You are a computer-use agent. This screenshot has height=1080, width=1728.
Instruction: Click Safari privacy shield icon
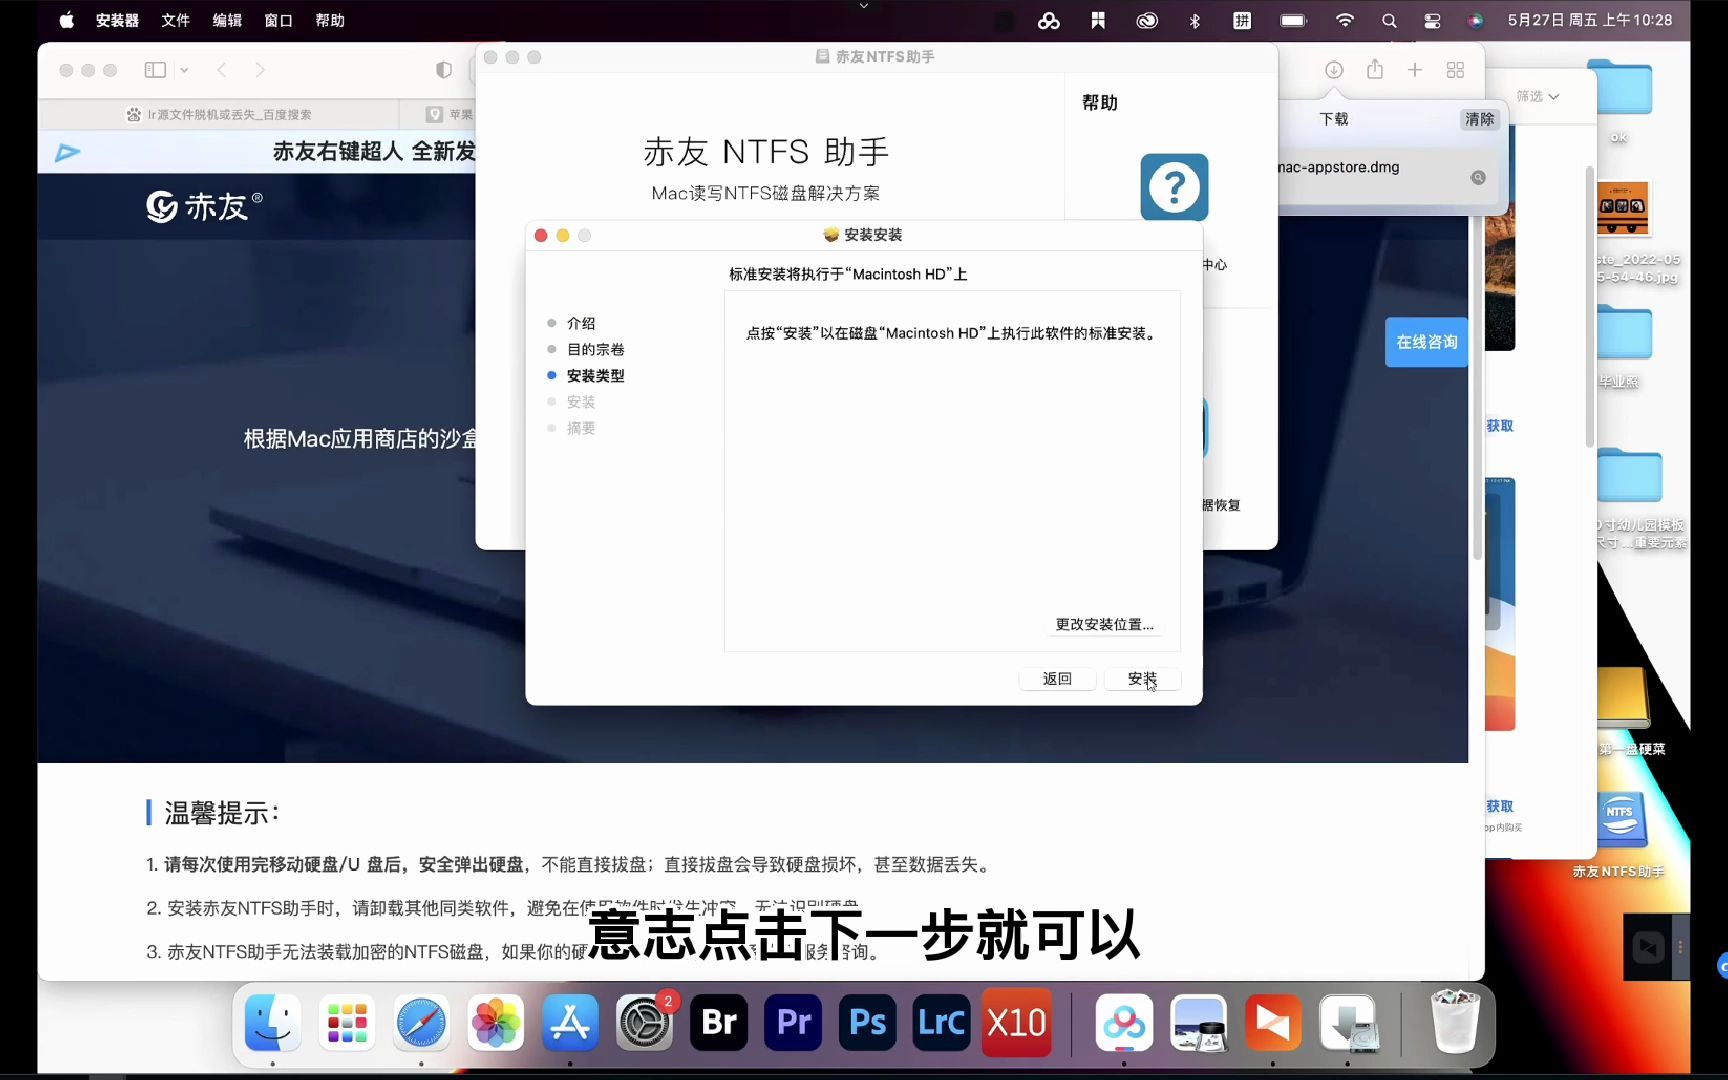[444, 70]
